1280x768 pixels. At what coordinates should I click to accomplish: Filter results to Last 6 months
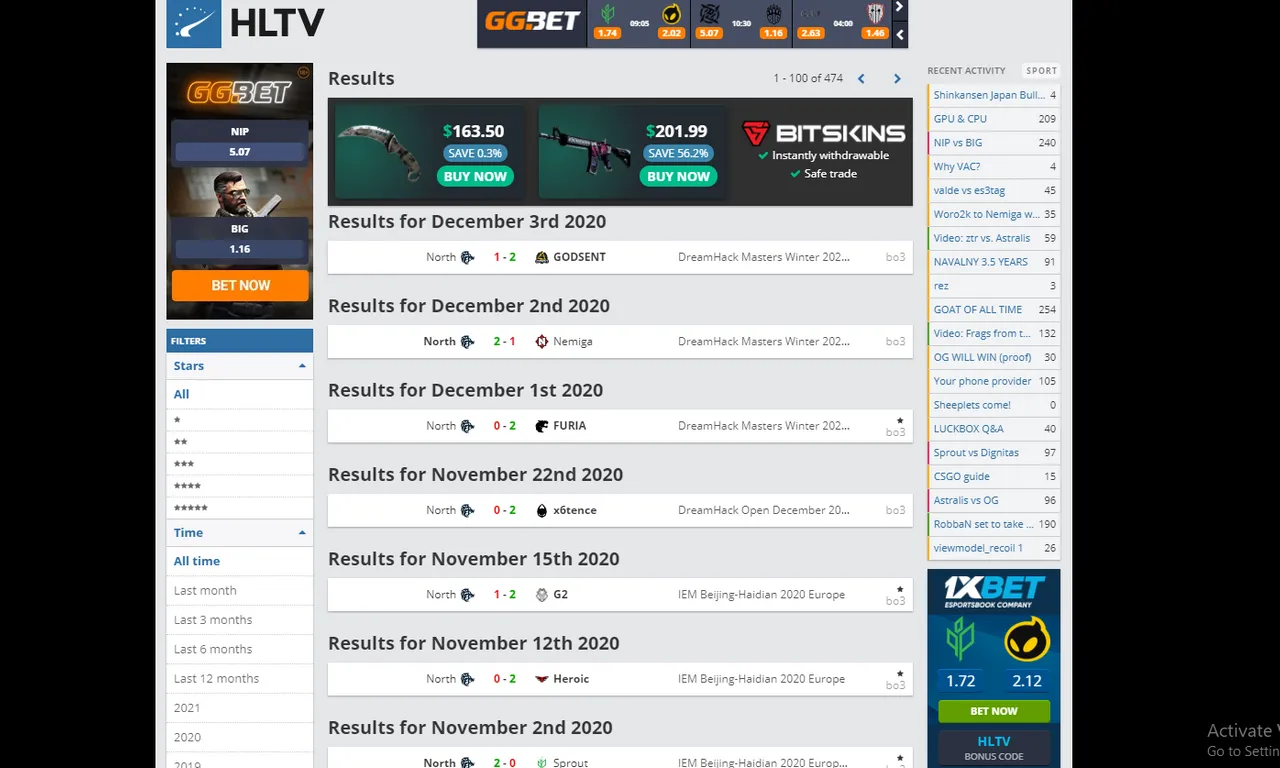click(240, 649)
